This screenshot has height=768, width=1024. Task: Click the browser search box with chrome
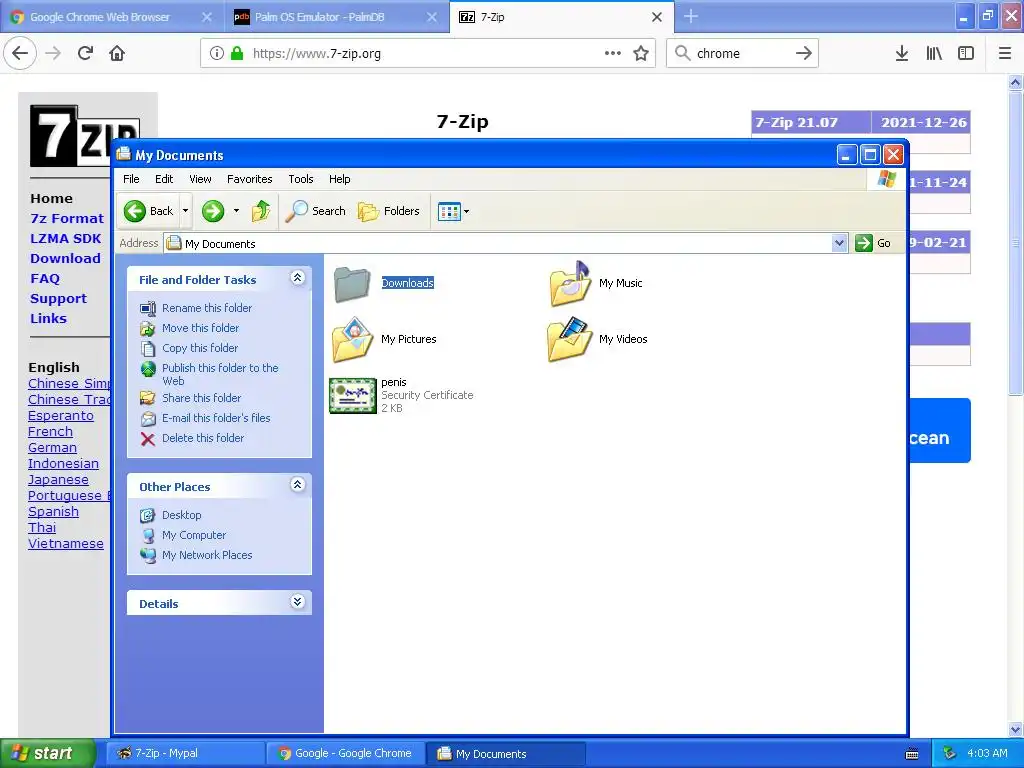tap(742, 54)
